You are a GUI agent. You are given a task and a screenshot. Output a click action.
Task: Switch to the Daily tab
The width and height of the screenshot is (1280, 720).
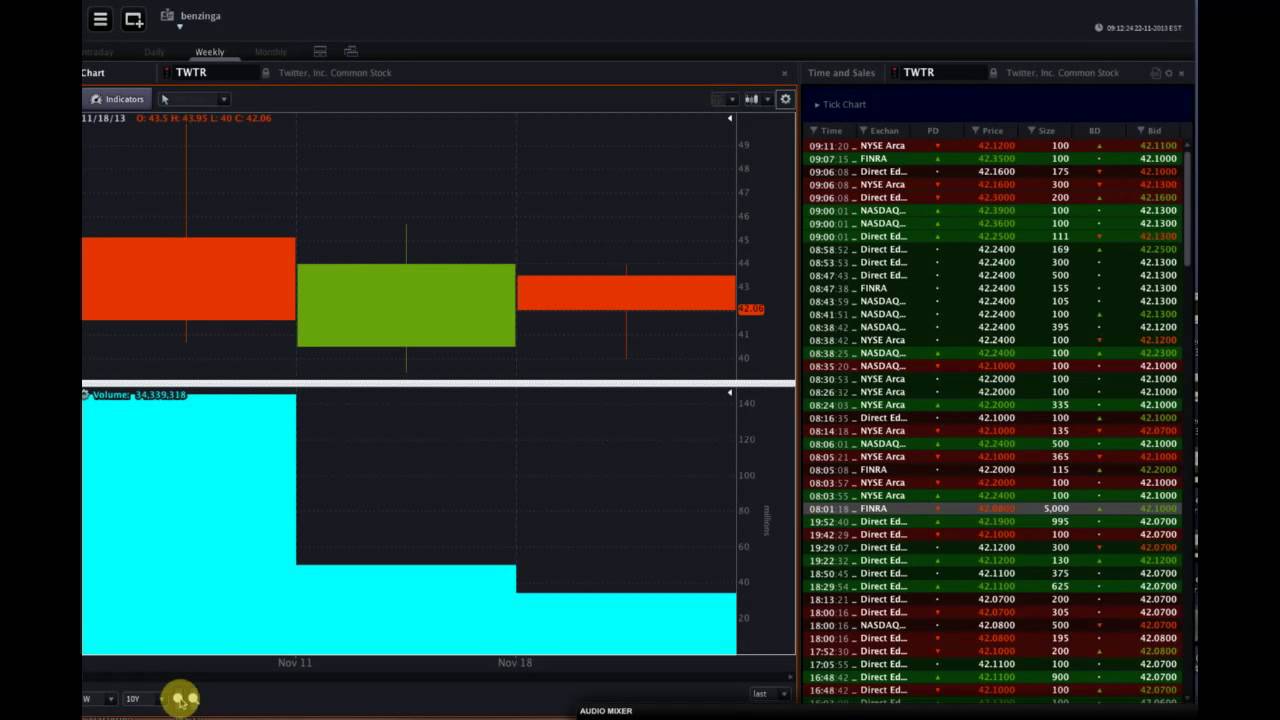point(154,52)
